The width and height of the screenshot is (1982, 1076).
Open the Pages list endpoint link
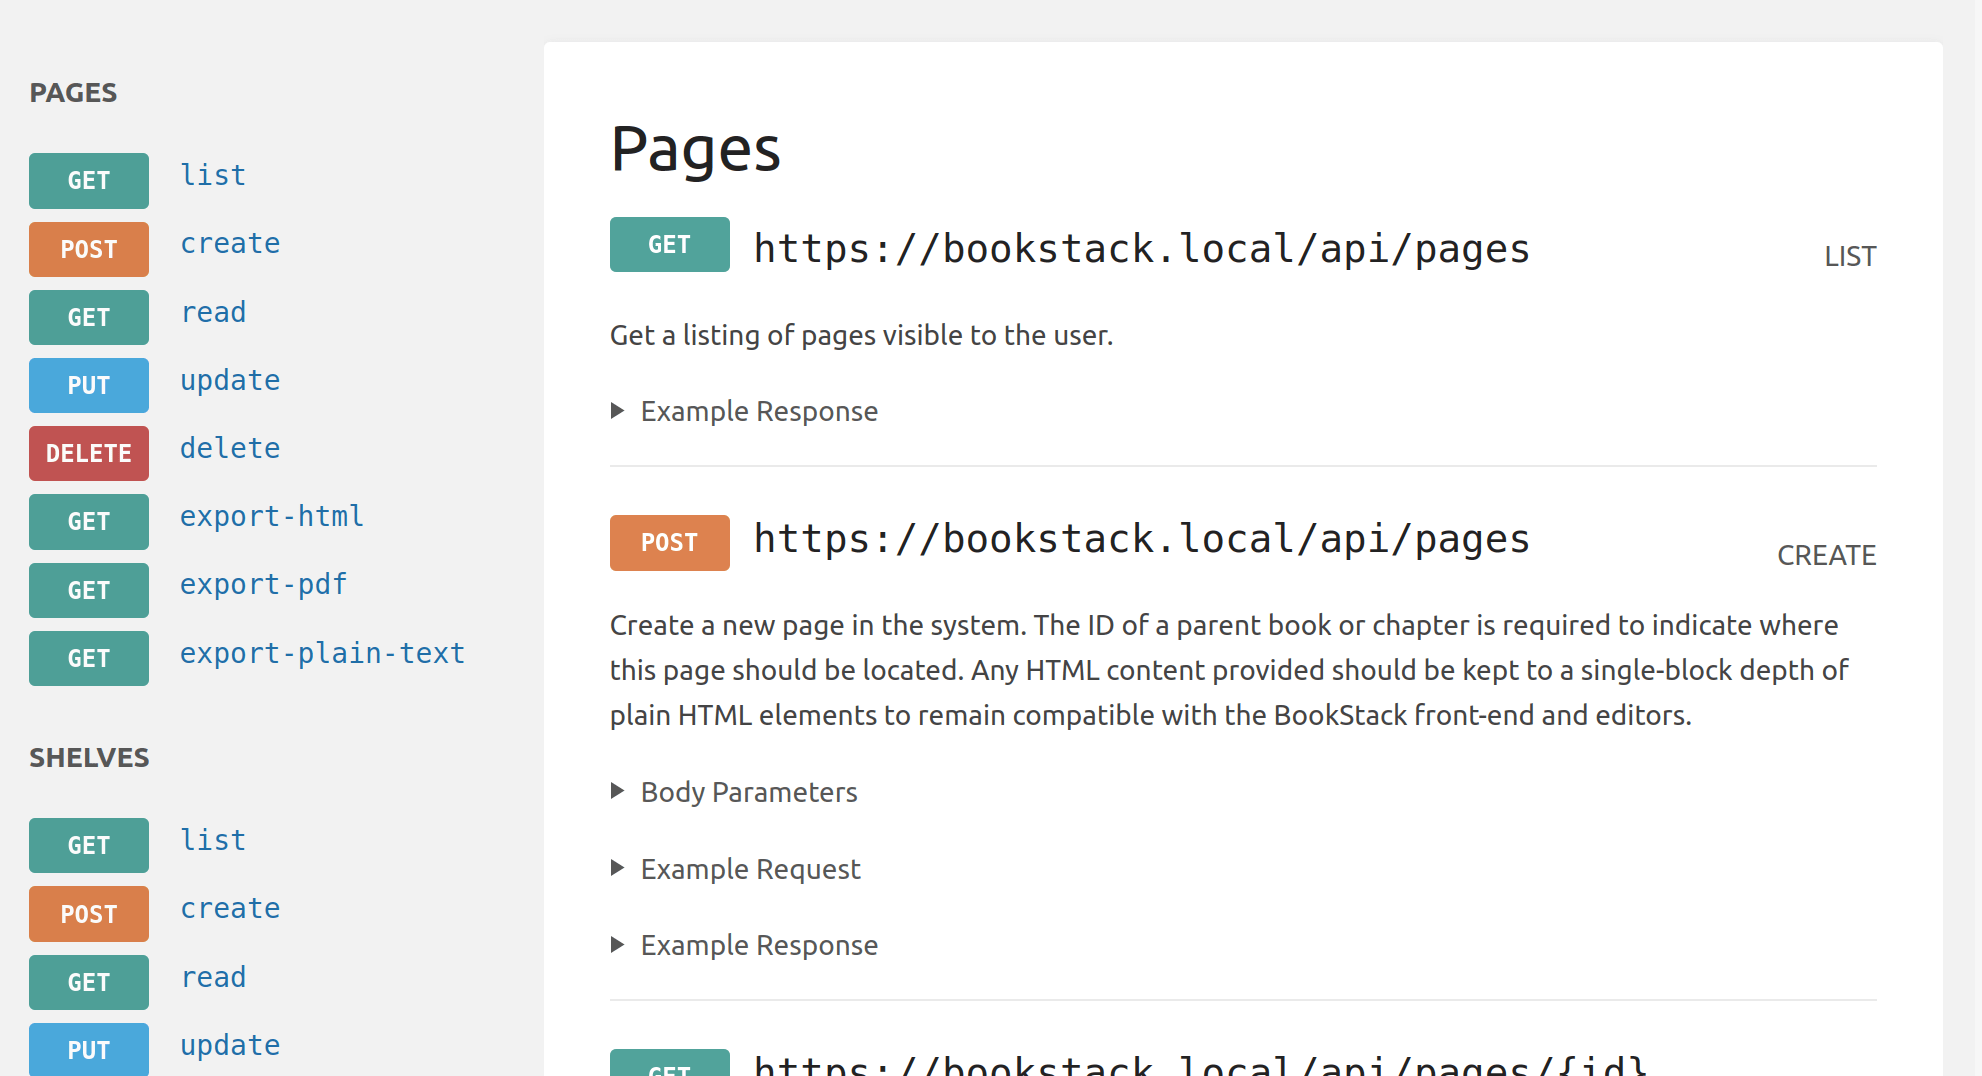click(213, 176)
